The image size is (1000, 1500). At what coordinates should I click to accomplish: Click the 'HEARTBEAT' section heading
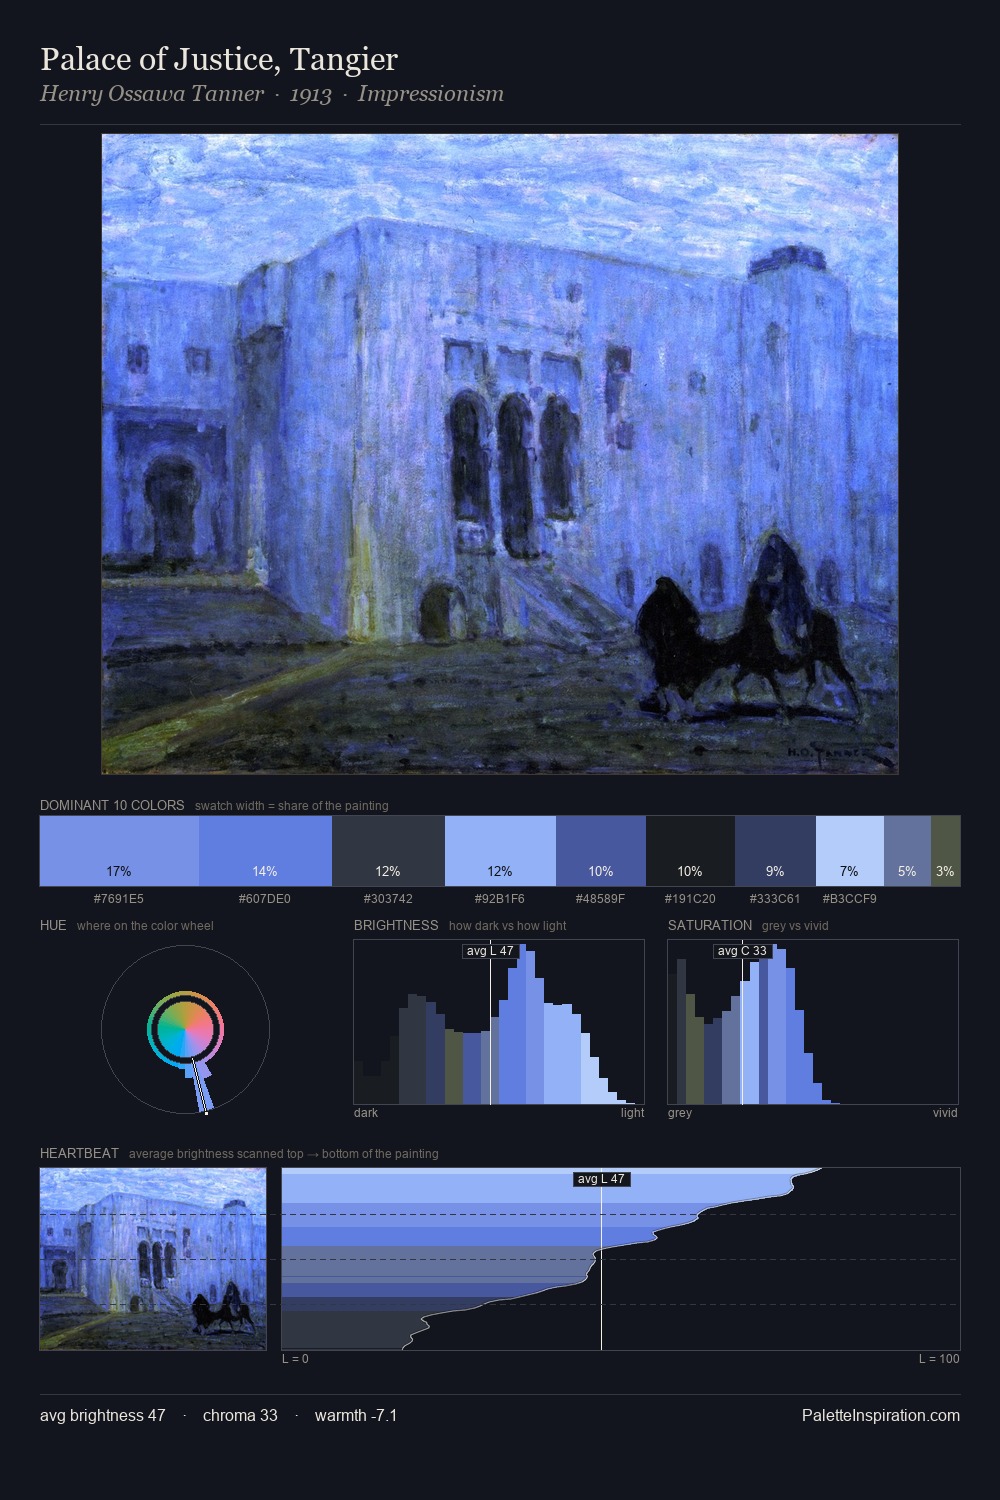[79, 1153]
